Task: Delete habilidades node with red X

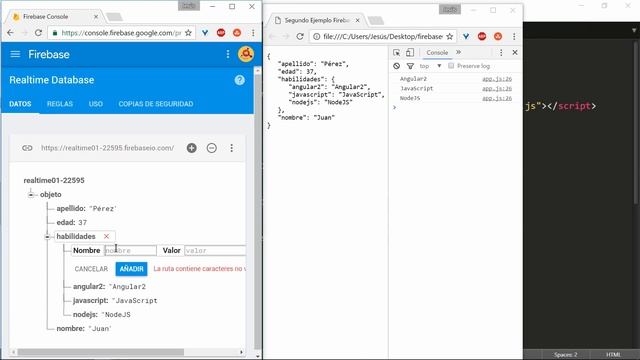Action: point(107,236)
